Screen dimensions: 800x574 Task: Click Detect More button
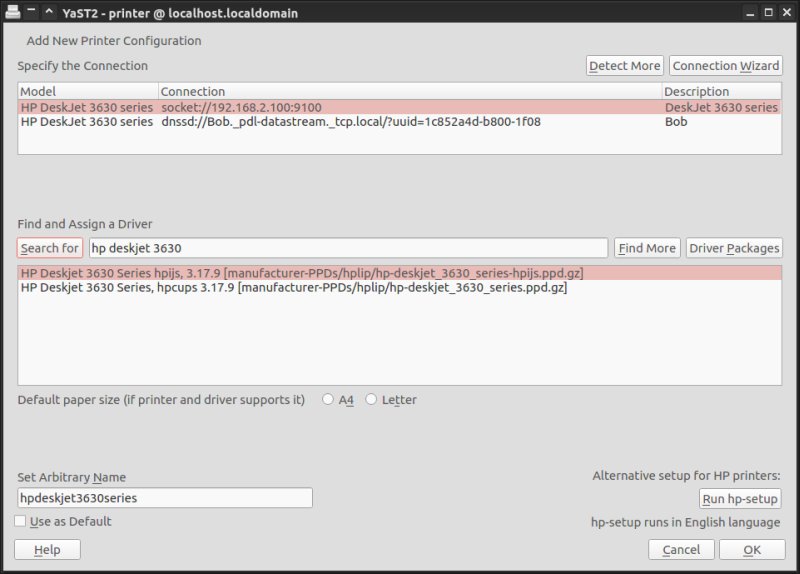coord(624,66)
